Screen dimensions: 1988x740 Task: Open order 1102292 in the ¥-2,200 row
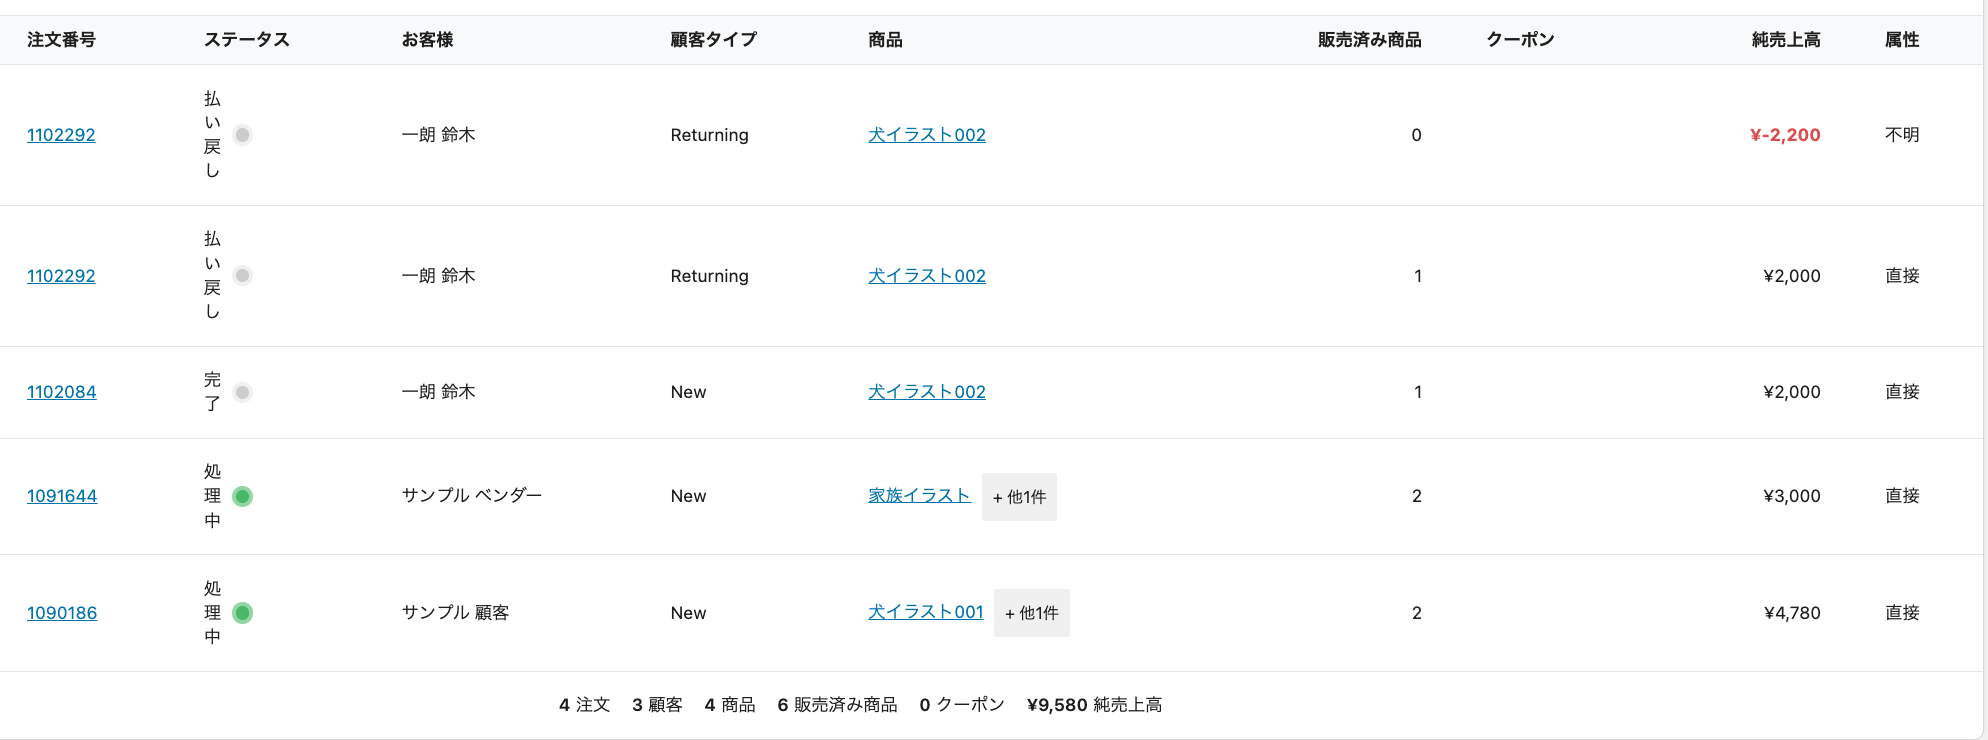(x=61, y=135)
